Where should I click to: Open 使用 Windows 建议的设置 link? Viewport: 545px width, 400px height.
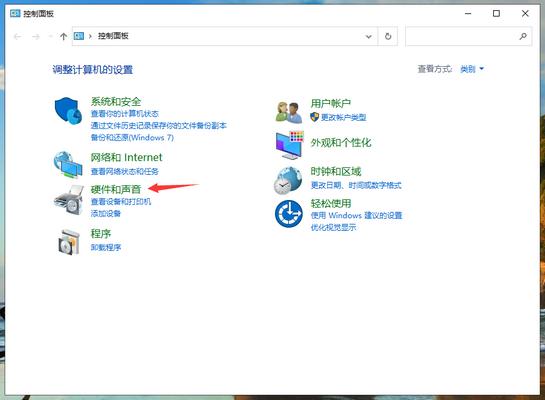(x=356, y=215)
